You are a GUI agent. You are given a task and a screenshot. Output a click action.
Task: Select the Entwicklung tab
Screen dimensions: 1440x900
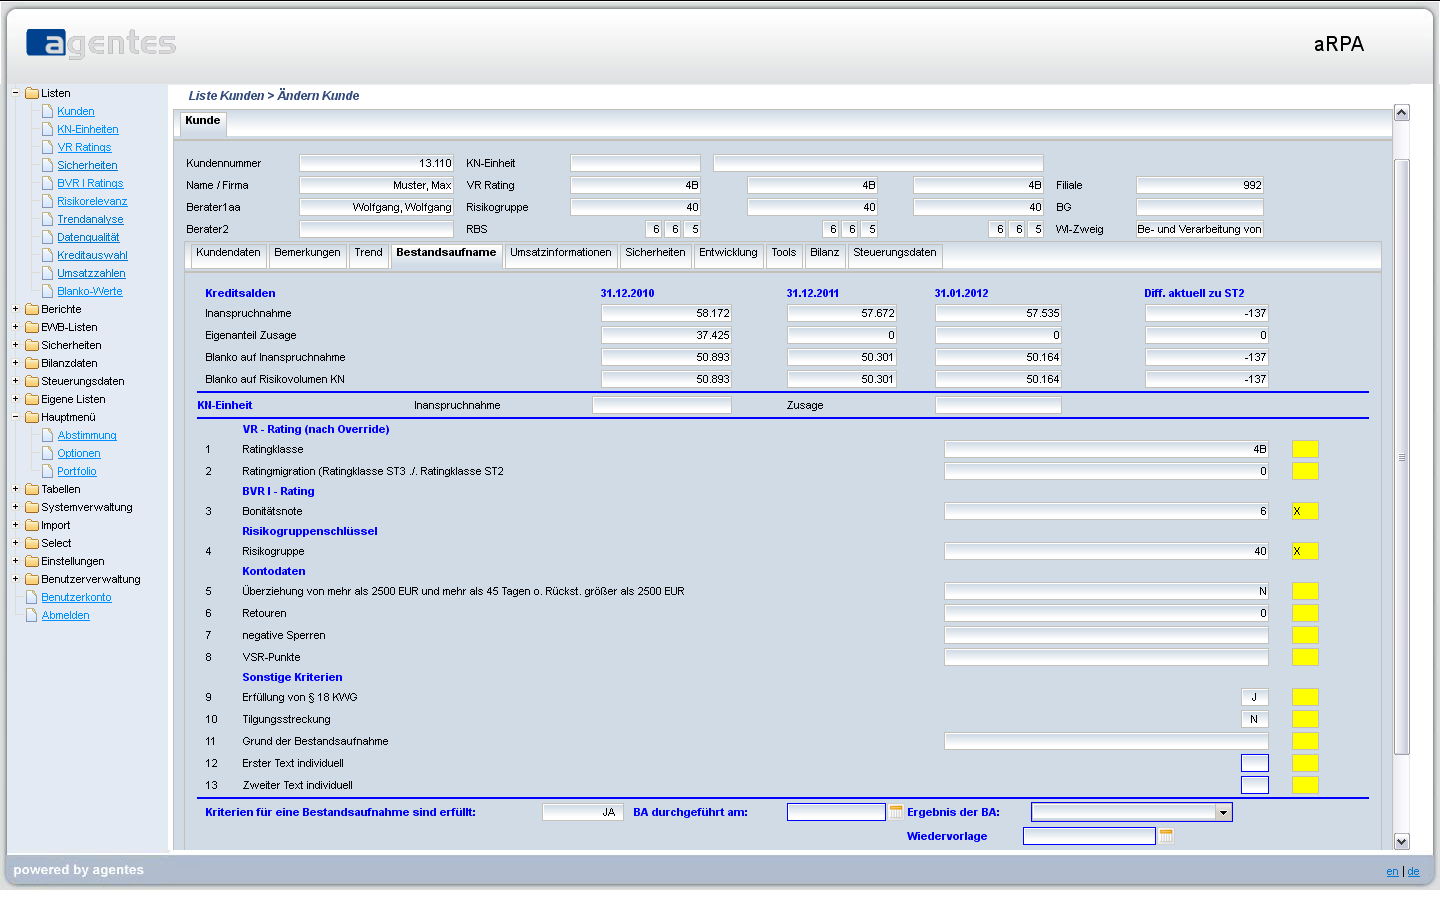[x=728, y=254]
